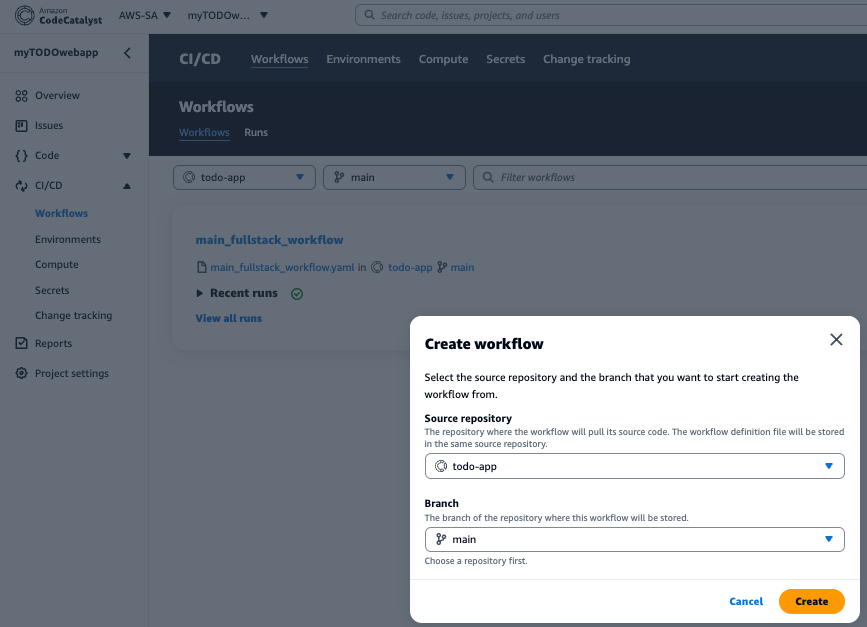Click the Overview grid icon
Viewport: 867px width, 627px height.
pyautogui.click(x=21, y=96)
